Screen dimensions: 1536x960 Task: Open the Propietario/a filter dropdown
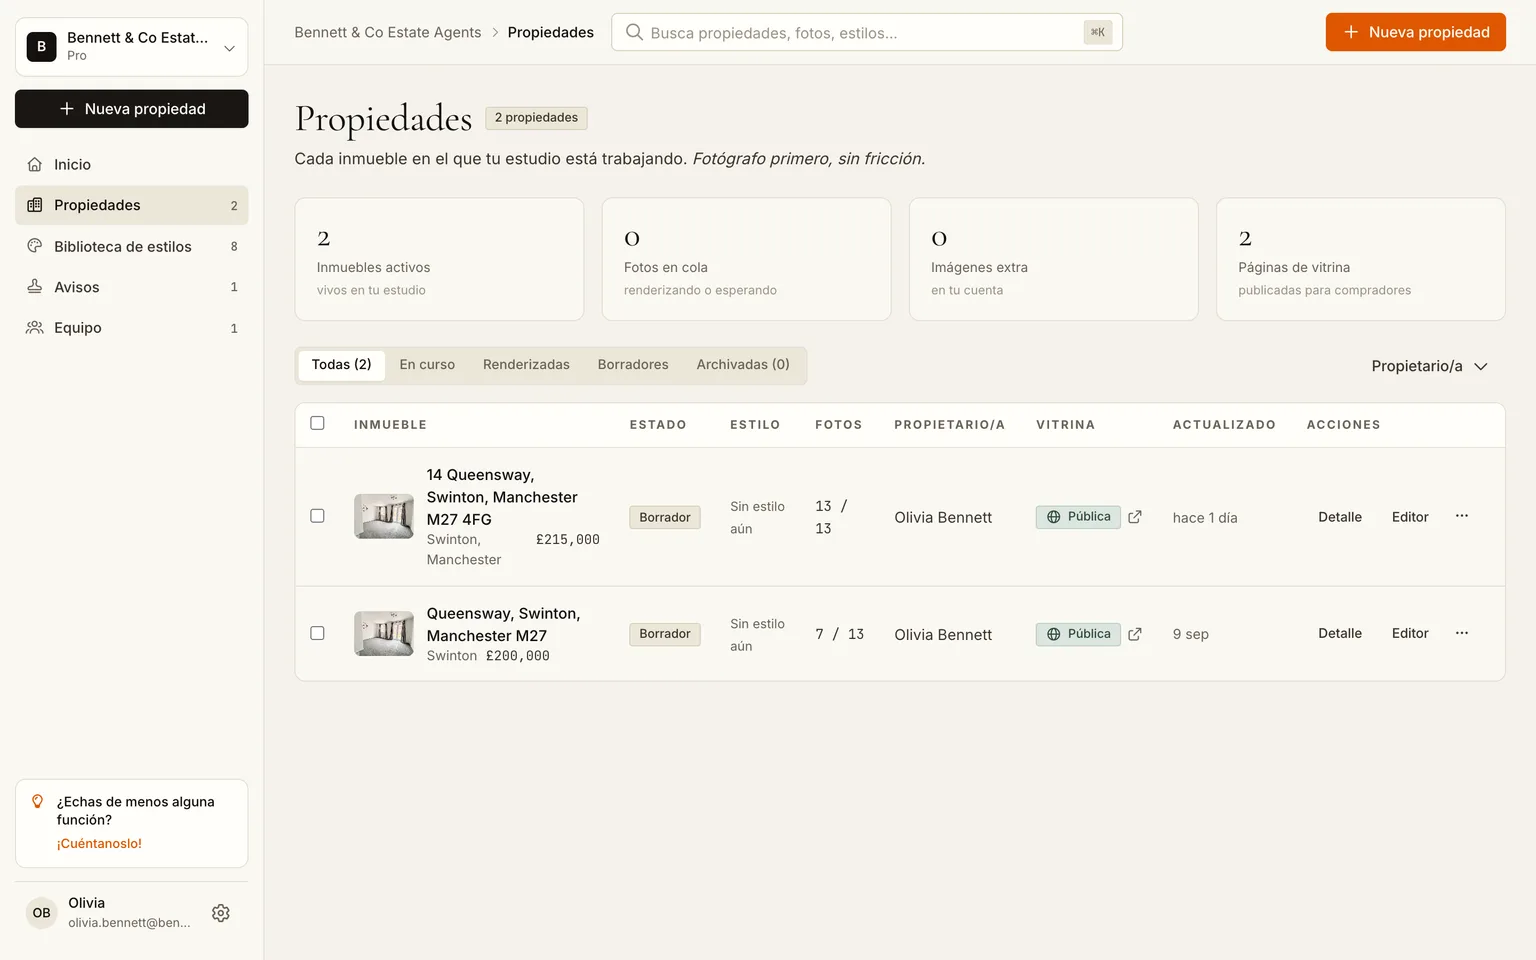point(1429,366)
